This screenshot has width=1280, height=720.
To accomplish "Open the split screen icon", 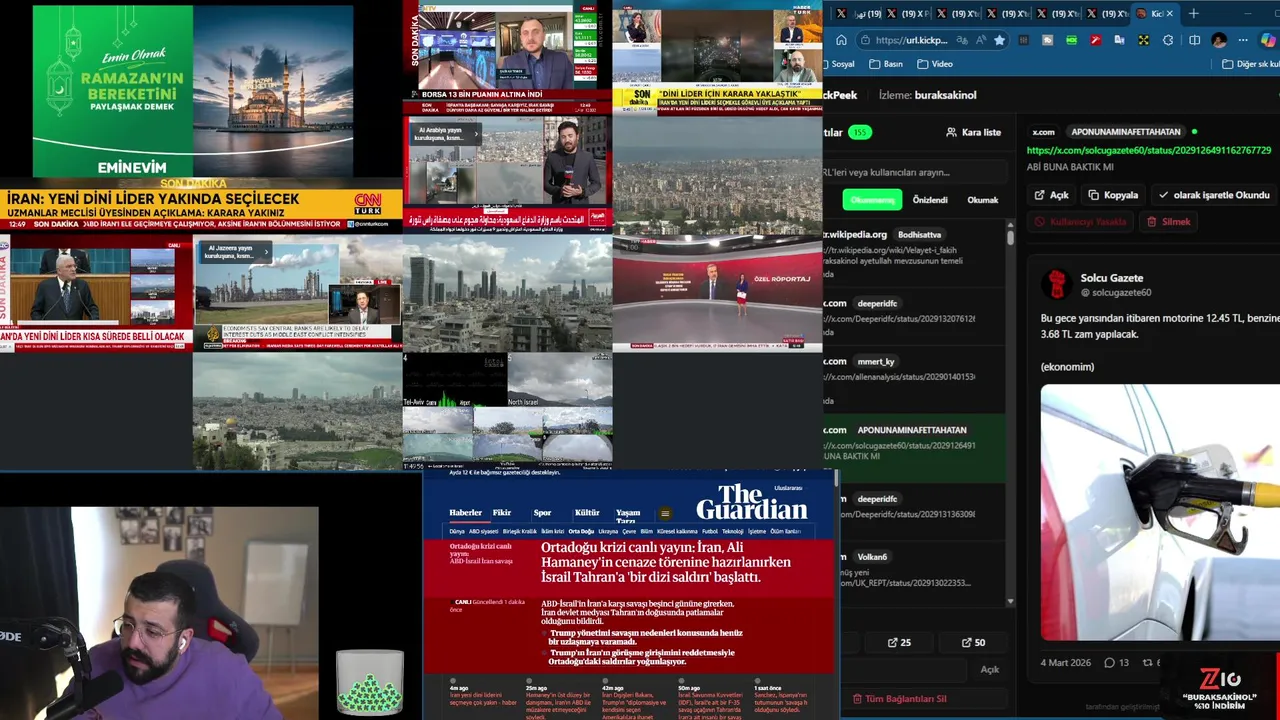I will [1194, 40].
